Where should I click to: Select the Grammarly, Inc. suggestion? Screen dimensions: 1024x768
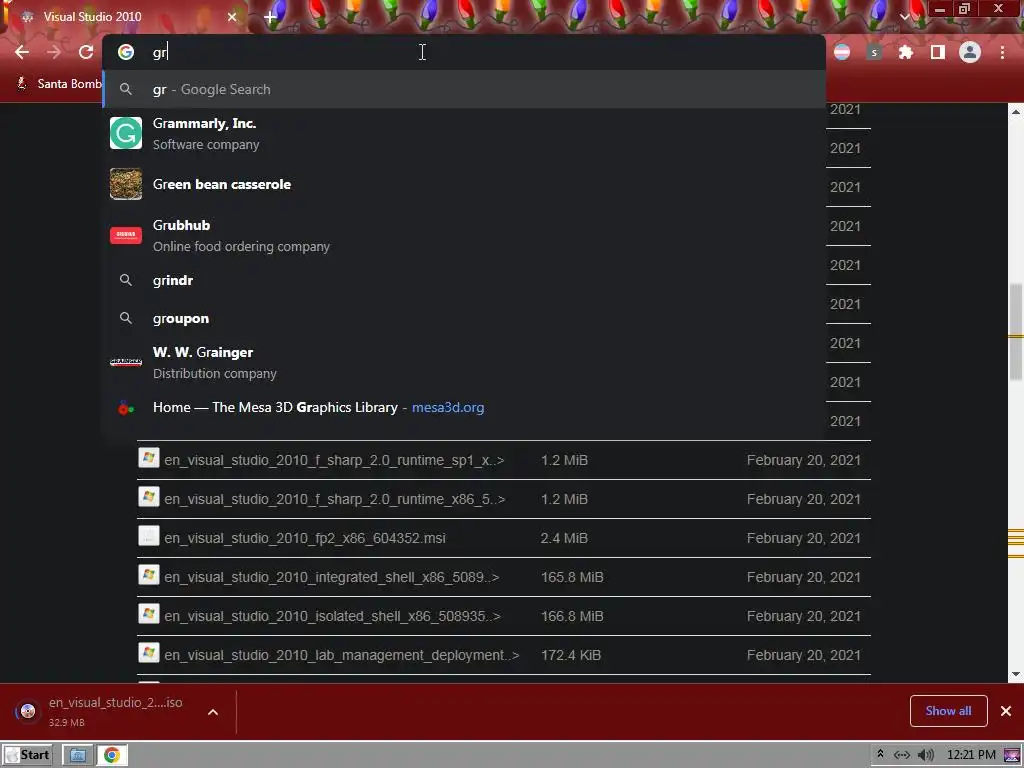pos(464,133)
